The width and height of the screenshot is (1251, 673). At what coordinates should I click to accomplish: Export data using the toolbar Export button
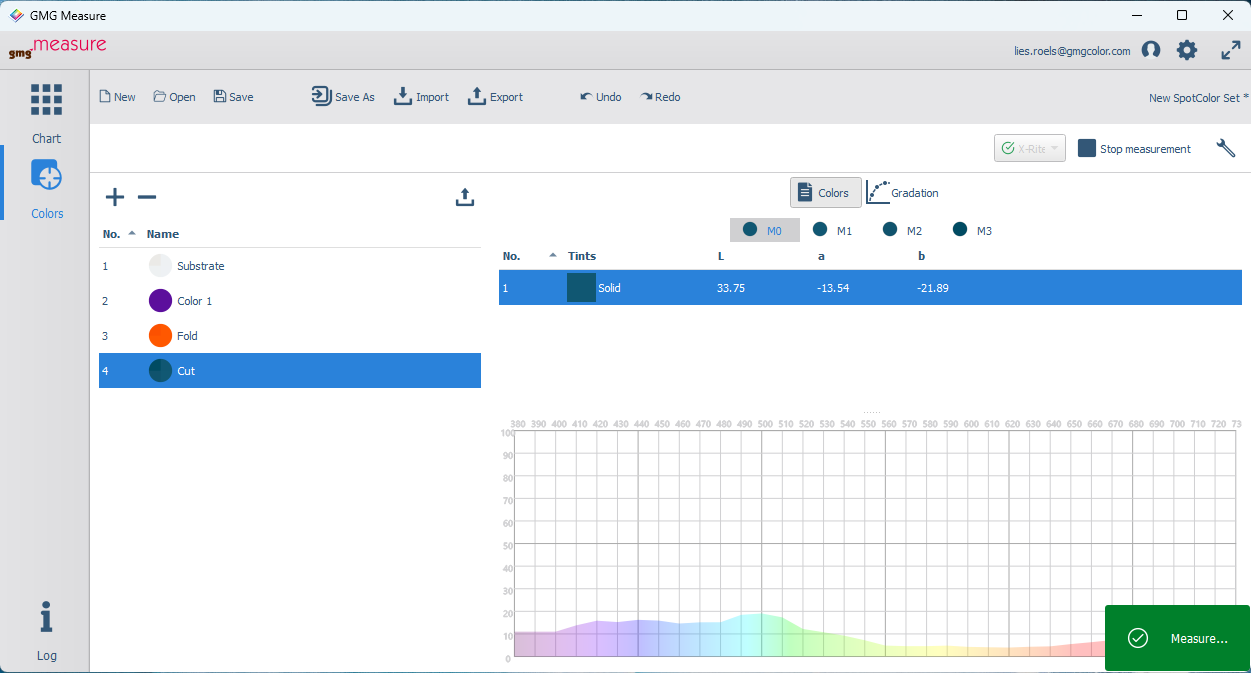point(496,97)
